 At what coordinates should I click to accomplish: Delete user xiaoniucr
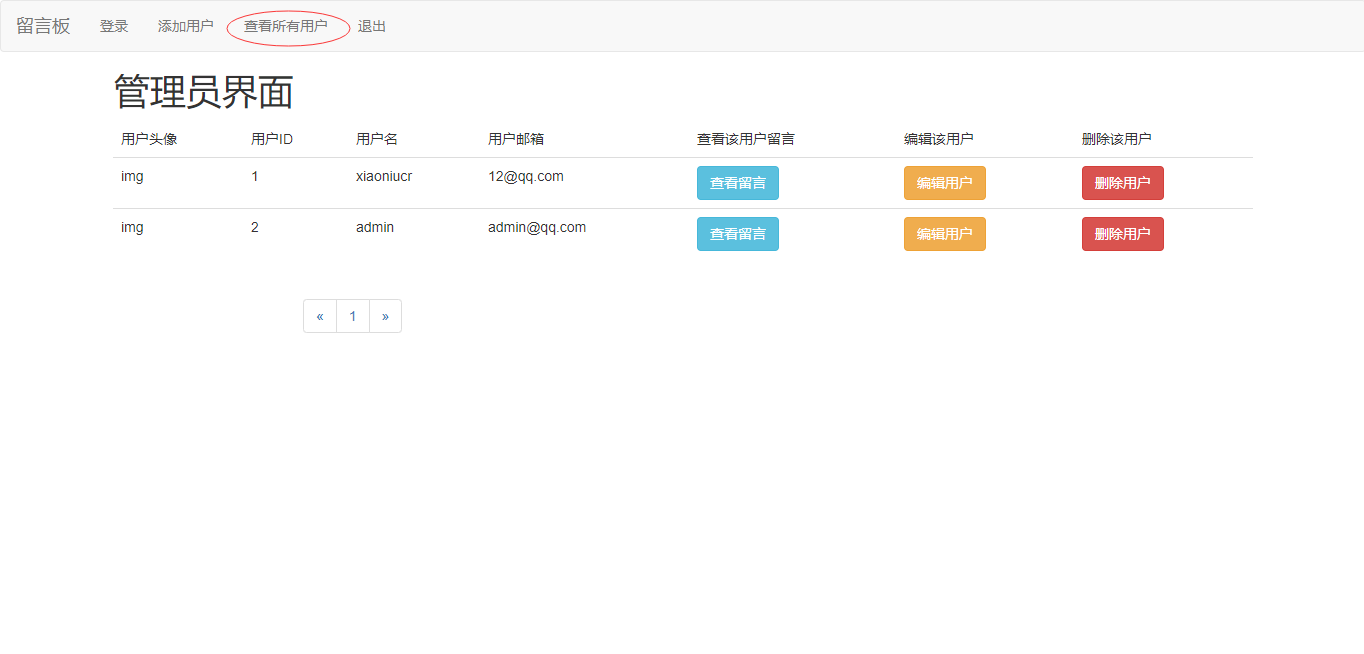point(1123,183)
